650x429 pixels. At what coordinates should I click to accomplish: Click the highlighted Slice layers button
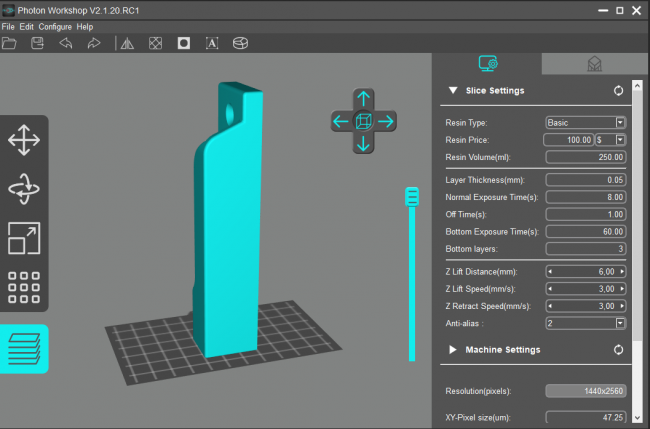23,348
